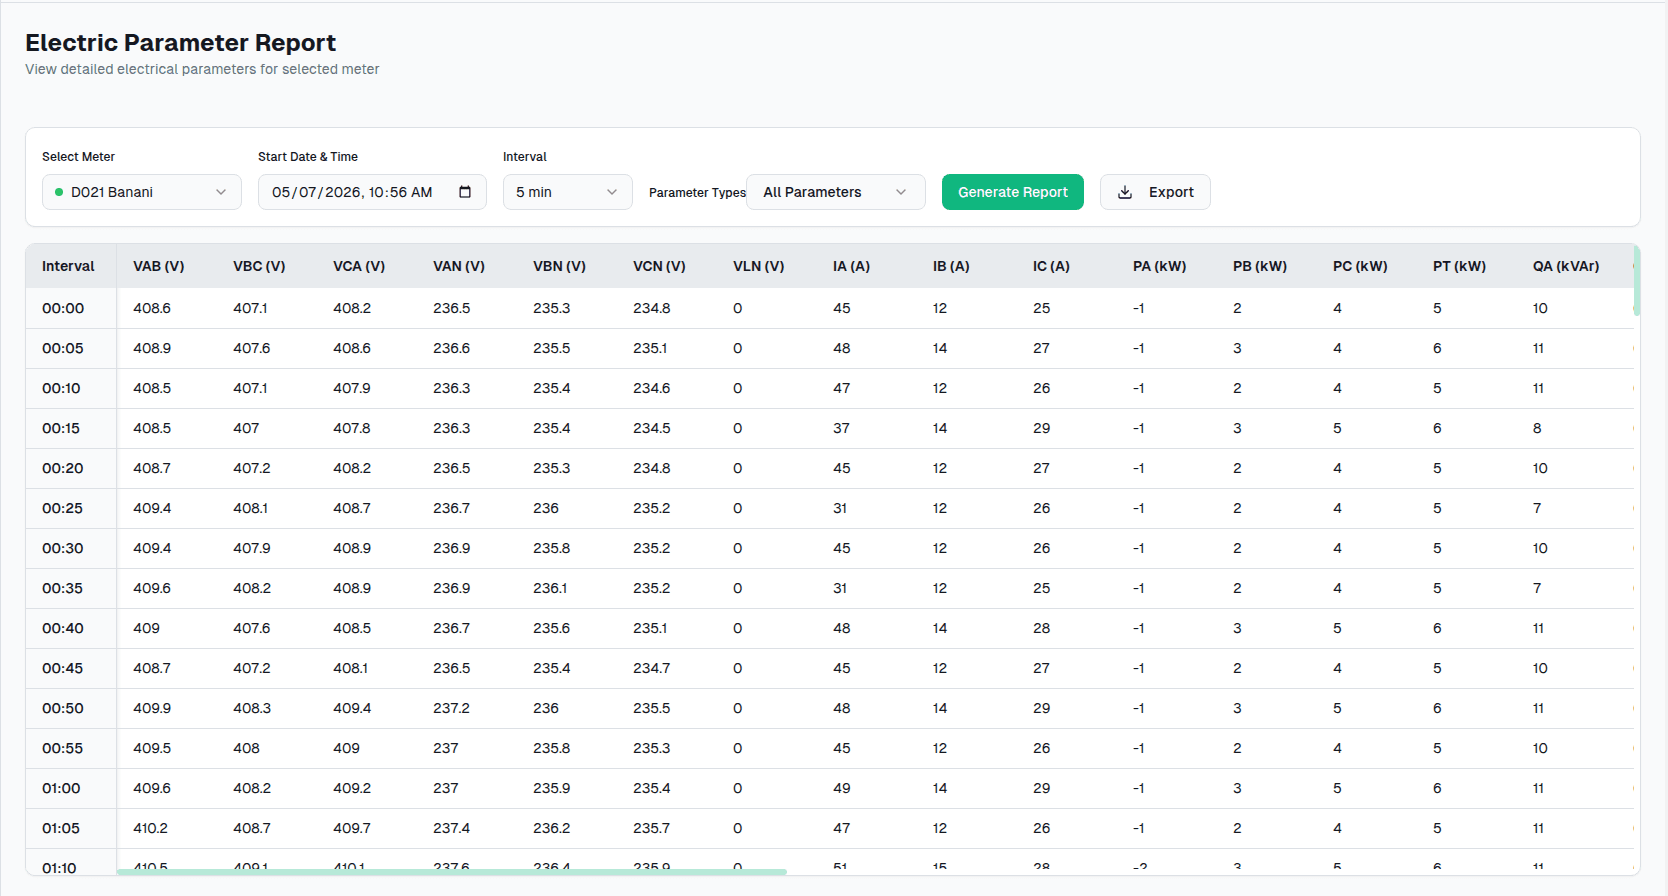Image resolution: width=1668 pixels, height=896 pixels.
Task: Open the Select Meter dropdown D021 Banani
Action: (142, 192)
